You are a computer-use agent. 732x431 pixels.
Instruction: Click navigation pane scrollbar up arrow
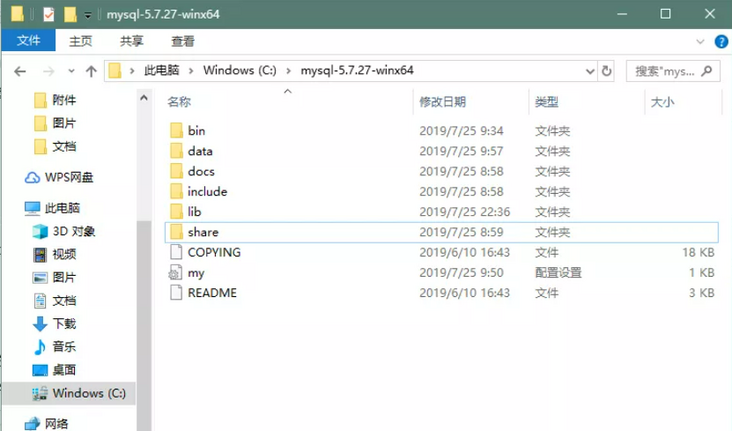[144, 98]
